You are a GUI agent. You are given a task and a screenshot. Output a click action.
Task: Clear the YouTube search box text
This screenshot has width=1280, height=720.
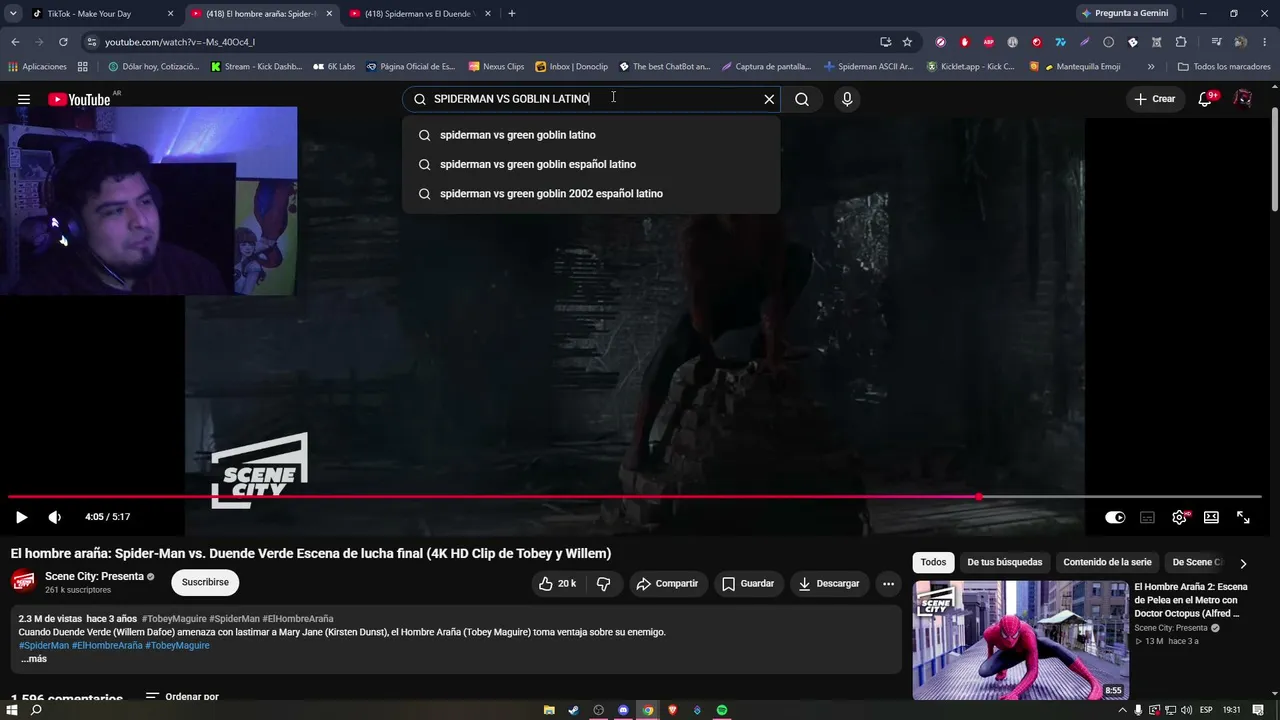[769, 99]
